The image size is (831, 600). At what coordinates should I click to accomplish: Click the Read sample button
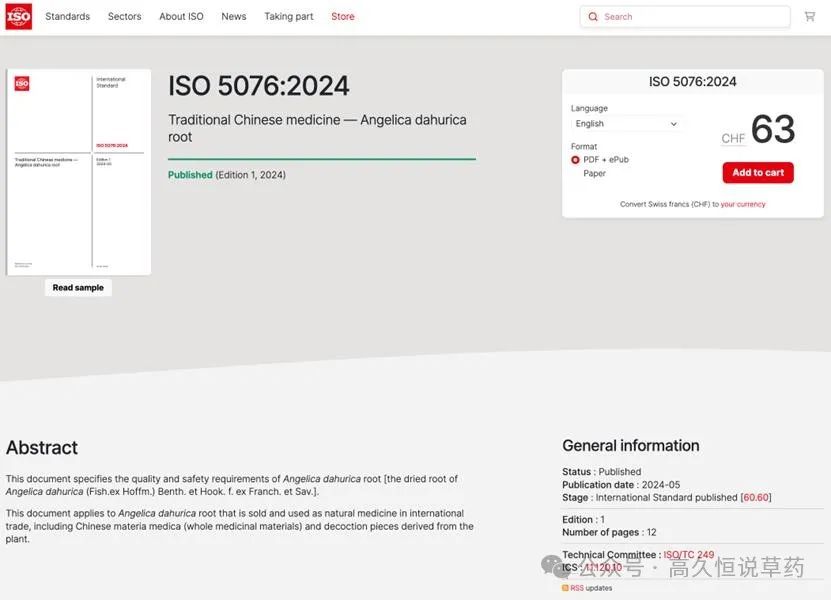pyautogui.click(x=78, y=288)
